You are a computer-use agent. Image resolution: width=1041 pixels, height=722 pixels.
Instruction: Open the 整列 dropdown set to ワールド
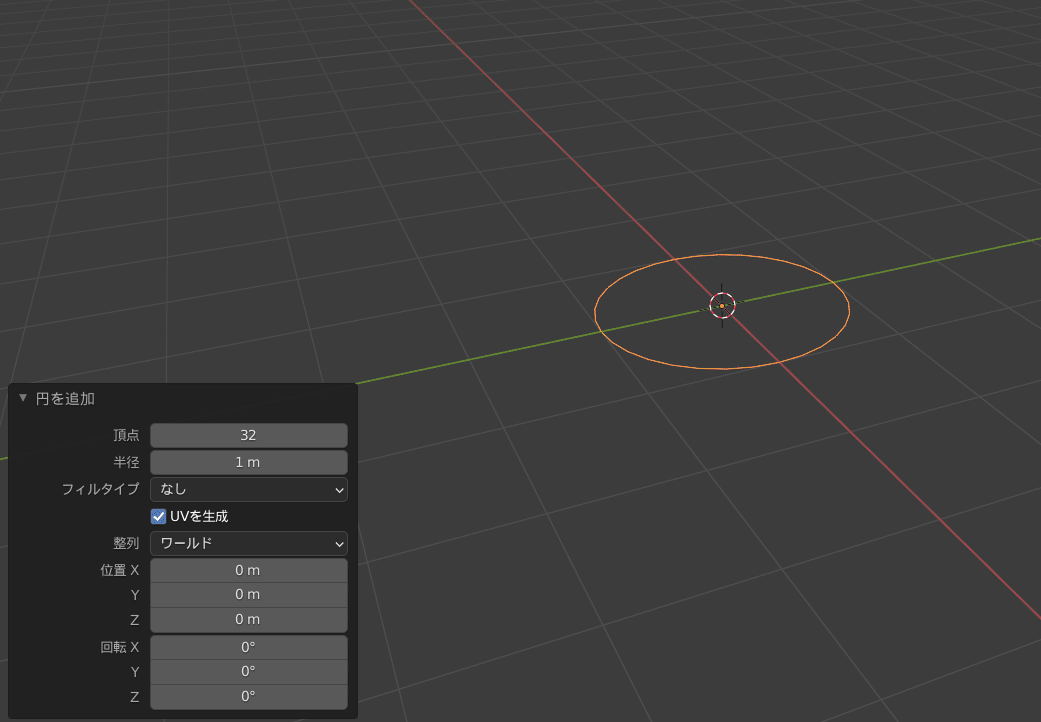249,543
